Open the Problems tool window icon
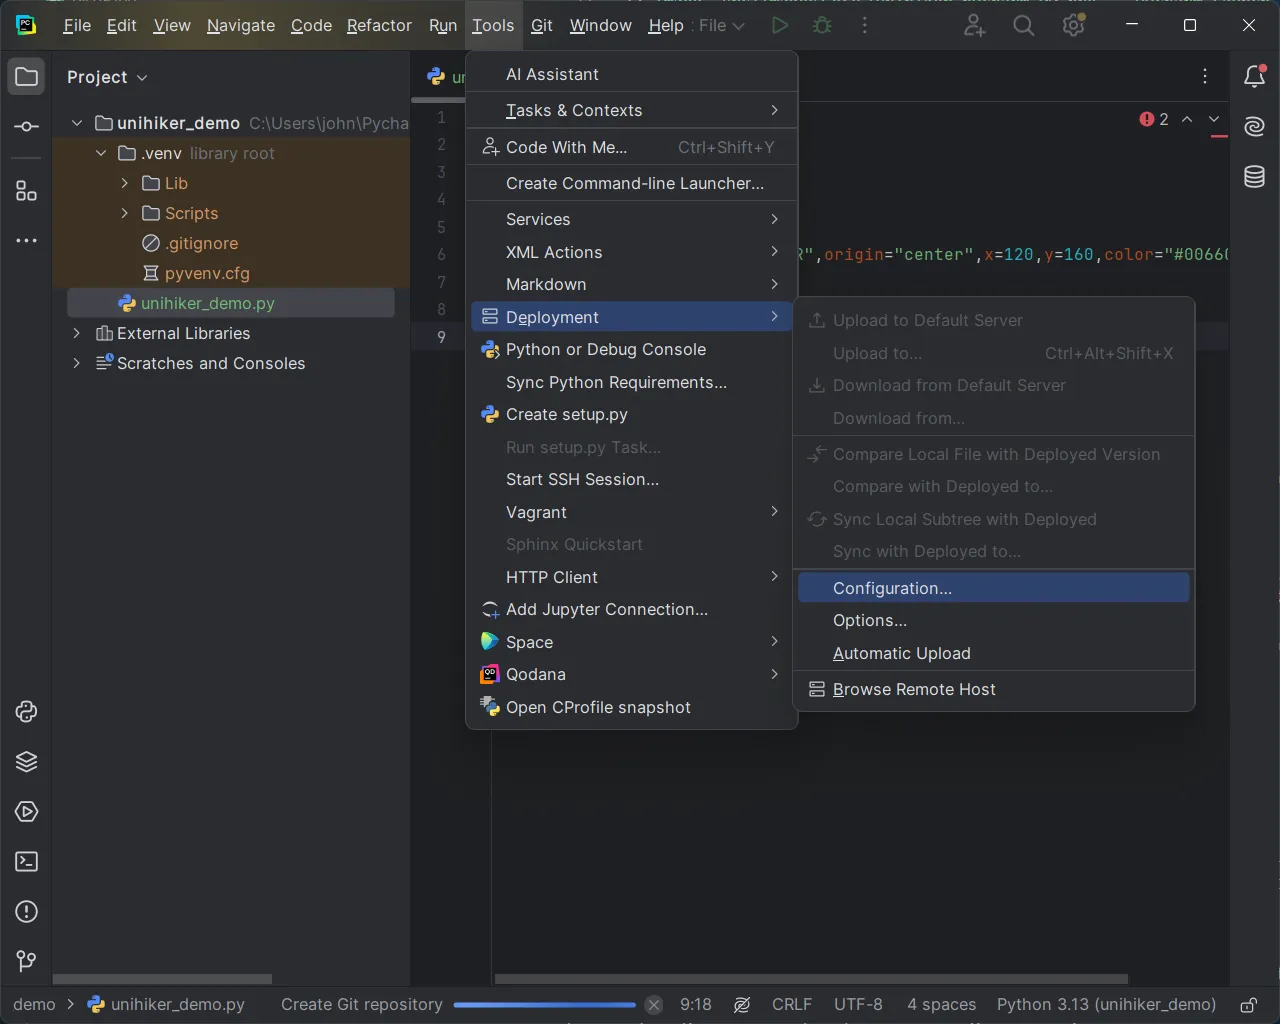The image size is (1280, 1024). tap(27, 912)
